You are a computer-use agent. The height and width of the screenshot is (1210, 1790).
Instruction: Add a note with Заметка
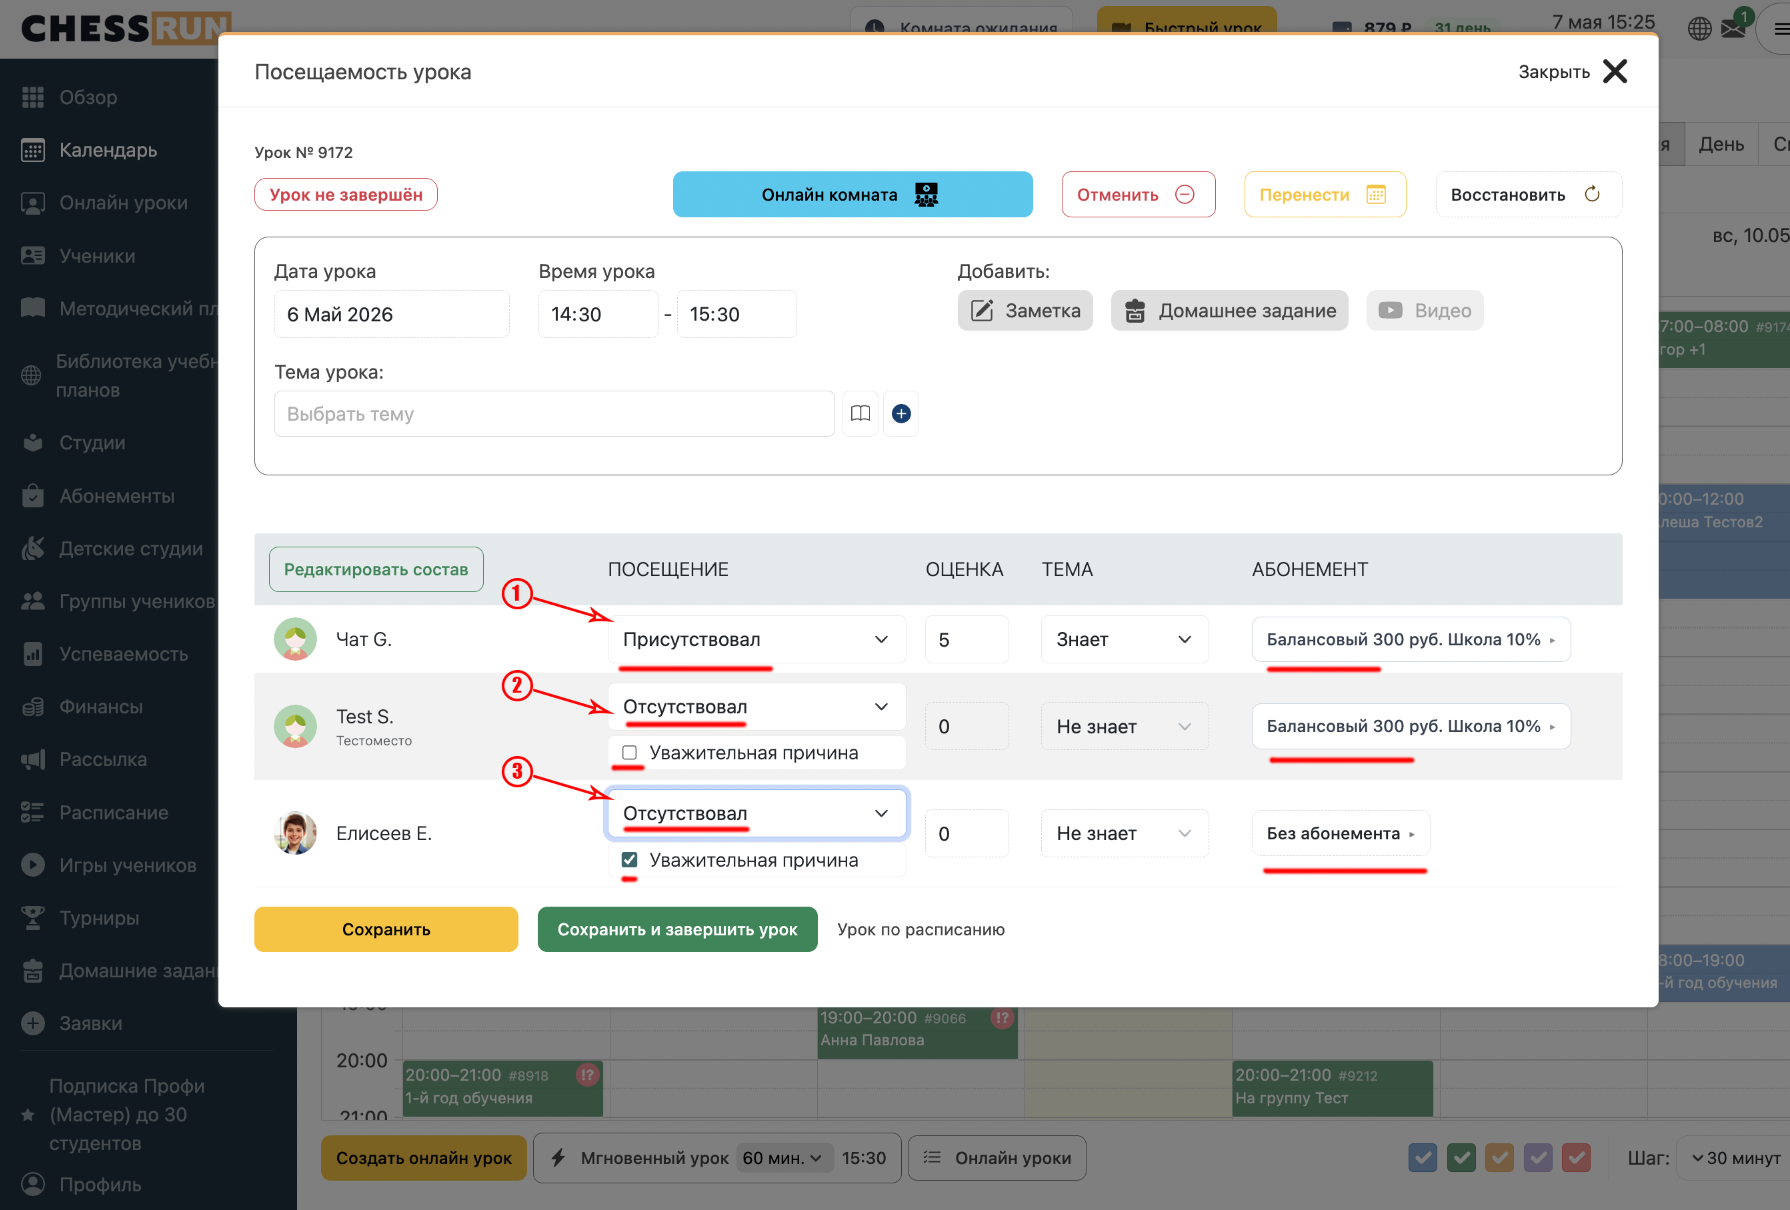point(1025,311)
